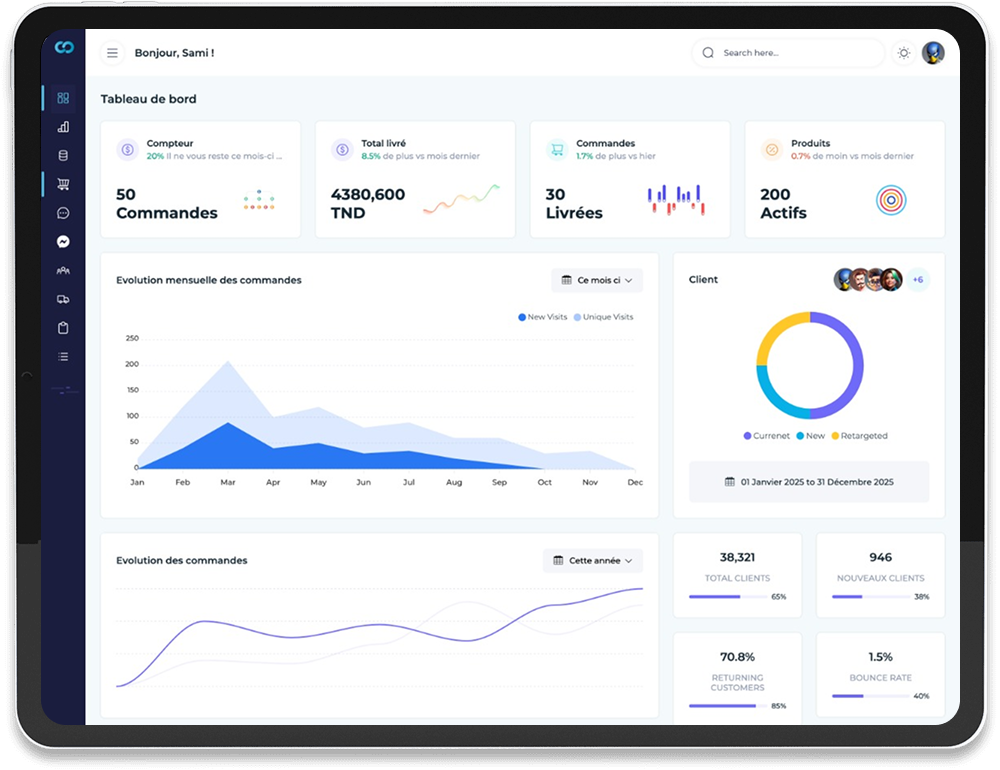Click the team members icon in sidebar
The width and height of the screenshot is (1000, 770).
62,270
